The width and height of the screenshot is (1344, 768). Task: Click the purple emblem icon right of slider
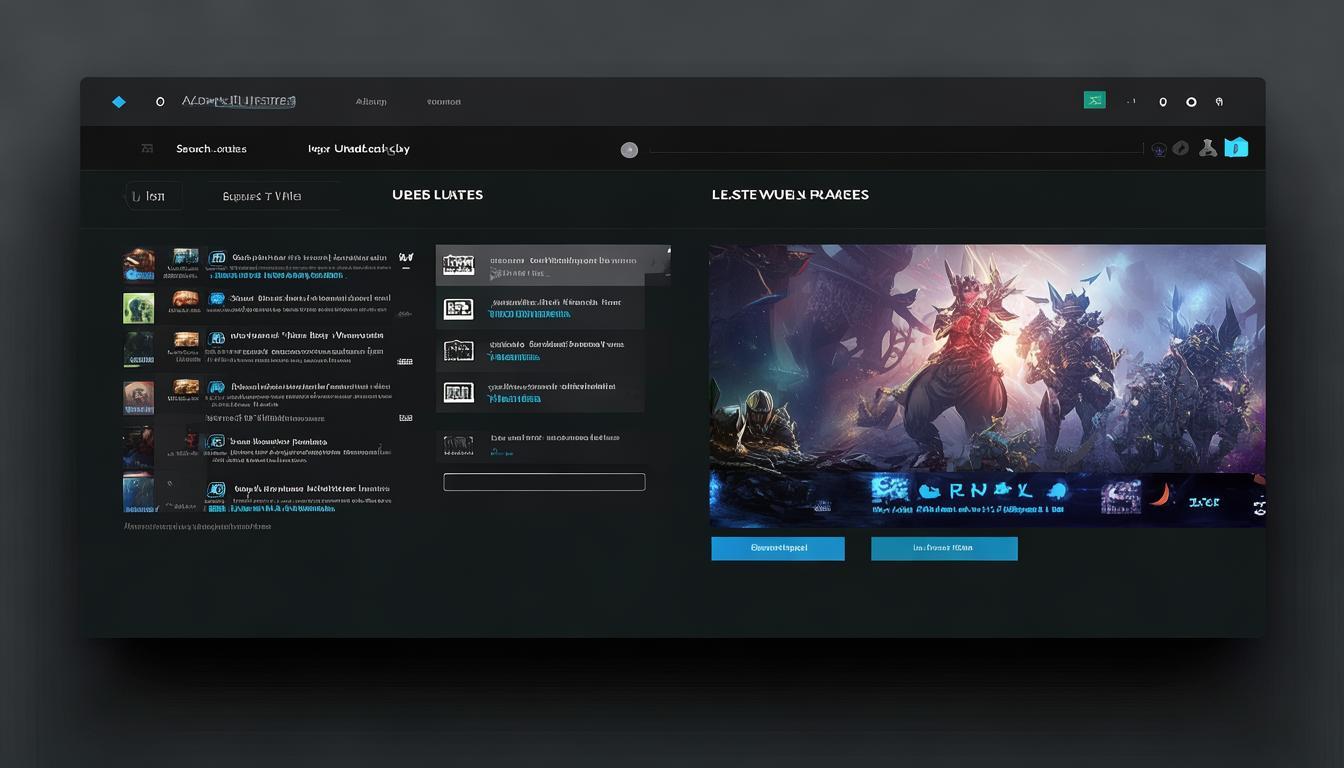(1159, 149)
